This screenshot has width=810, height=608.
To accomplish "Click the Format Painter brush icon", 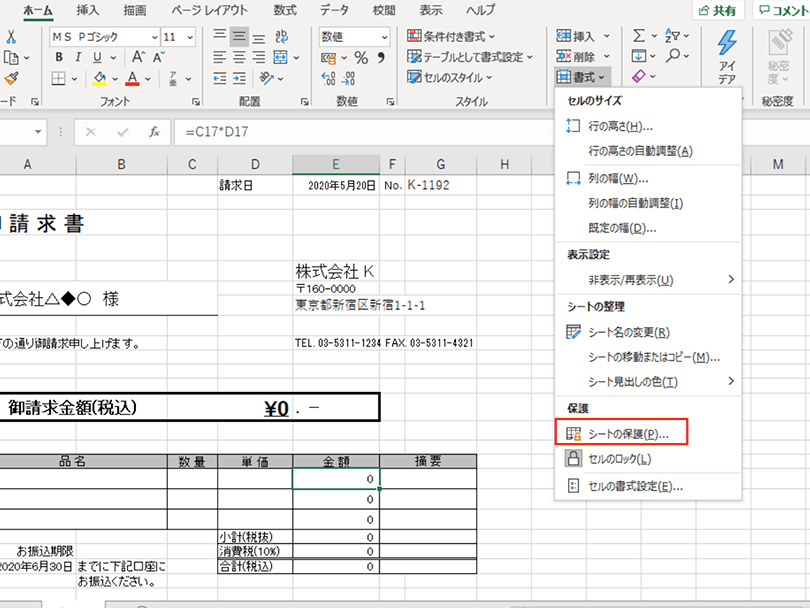I will point(11,79).
